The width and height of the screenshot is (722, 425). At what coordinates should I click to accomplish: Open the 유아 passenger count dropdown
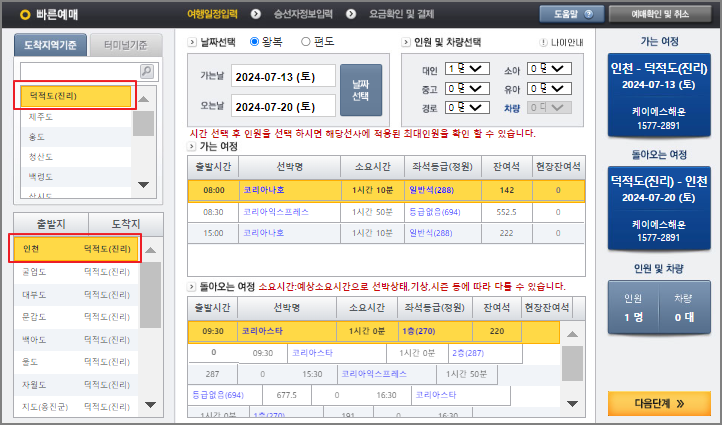[549, 88]
